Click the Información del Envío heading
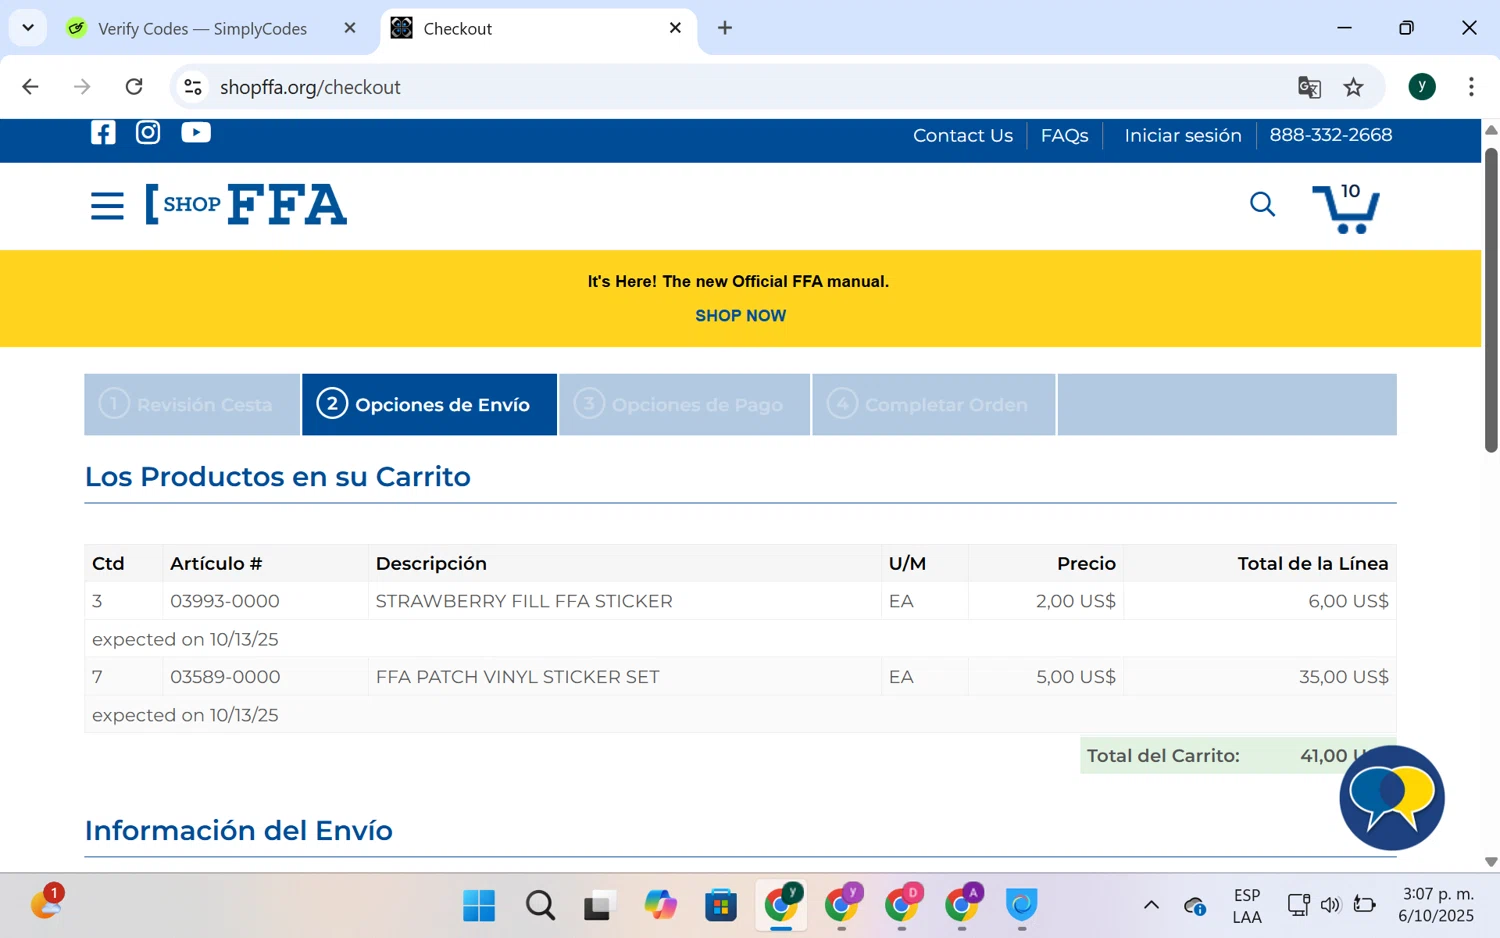Image resolution: width=1500 pixels, height=938 pixels. 239,831
